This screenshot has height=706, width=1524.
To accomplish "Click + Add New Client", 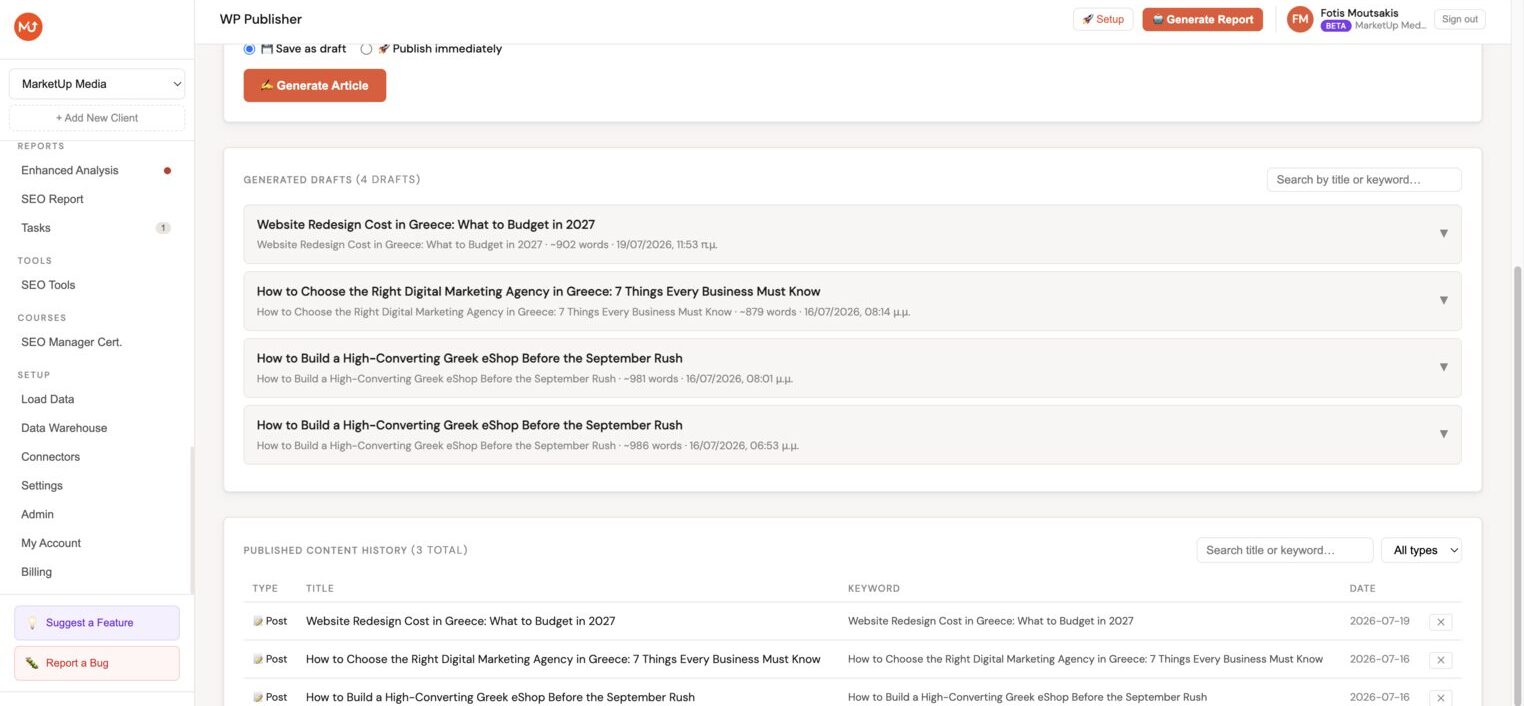I will (97, 118).
